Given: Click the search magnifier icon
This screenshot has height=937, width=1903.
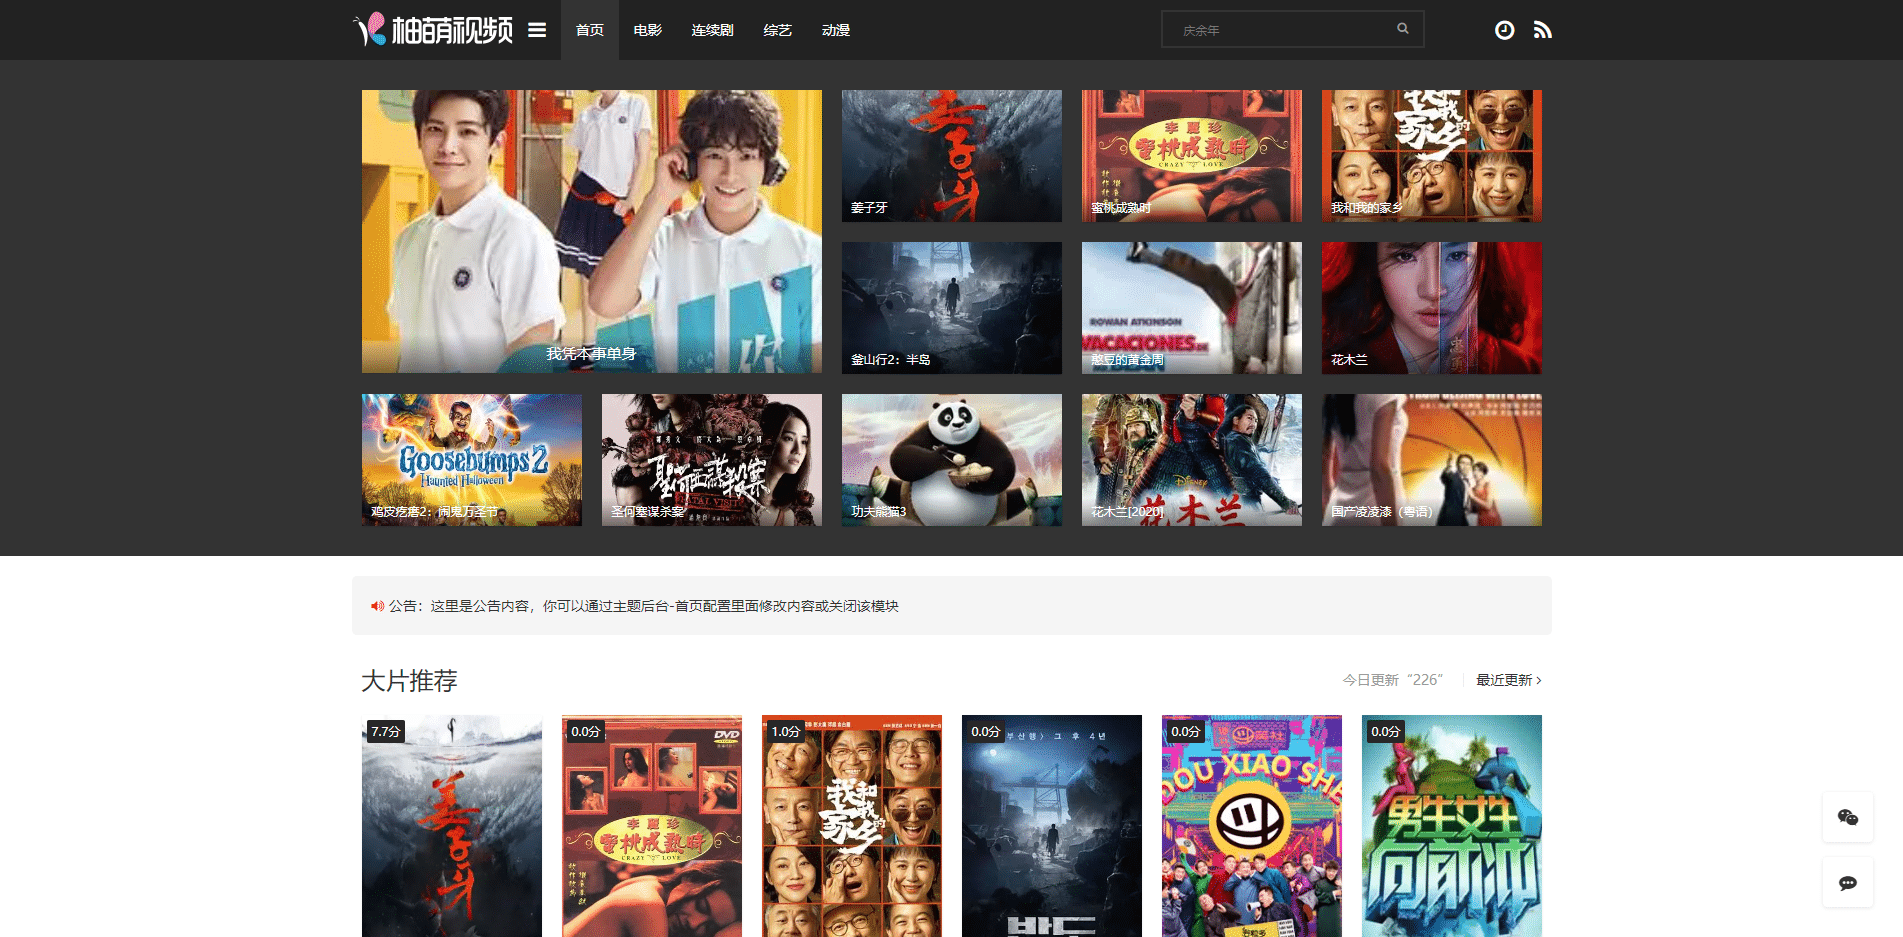Looking at the screenshot, I should 1403,29.
